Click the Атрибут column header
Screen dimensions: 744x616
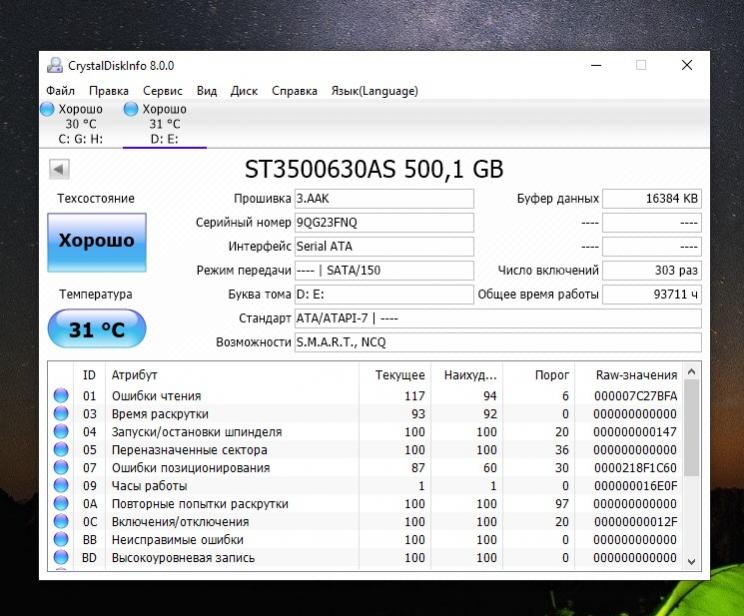click(x=232, y=374)
